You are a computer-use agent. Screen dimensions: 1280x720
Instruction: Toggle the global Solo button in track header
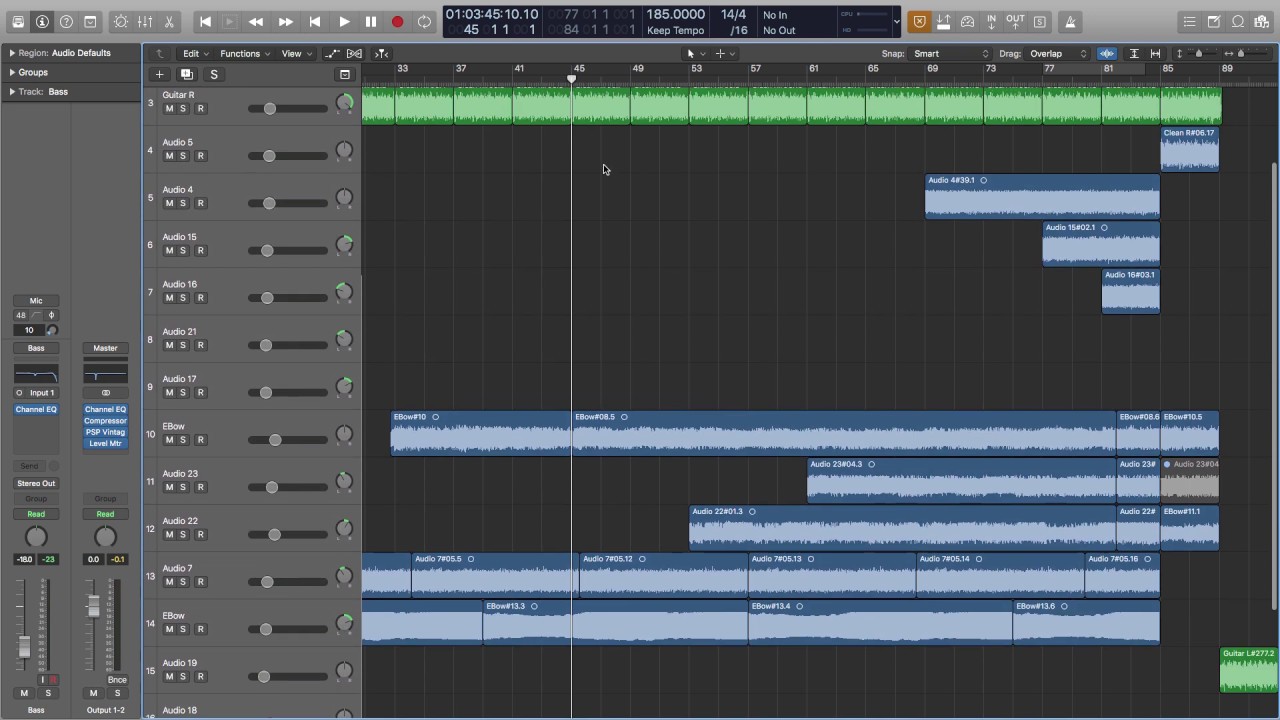pyautogui.click(x=213, y=74)
